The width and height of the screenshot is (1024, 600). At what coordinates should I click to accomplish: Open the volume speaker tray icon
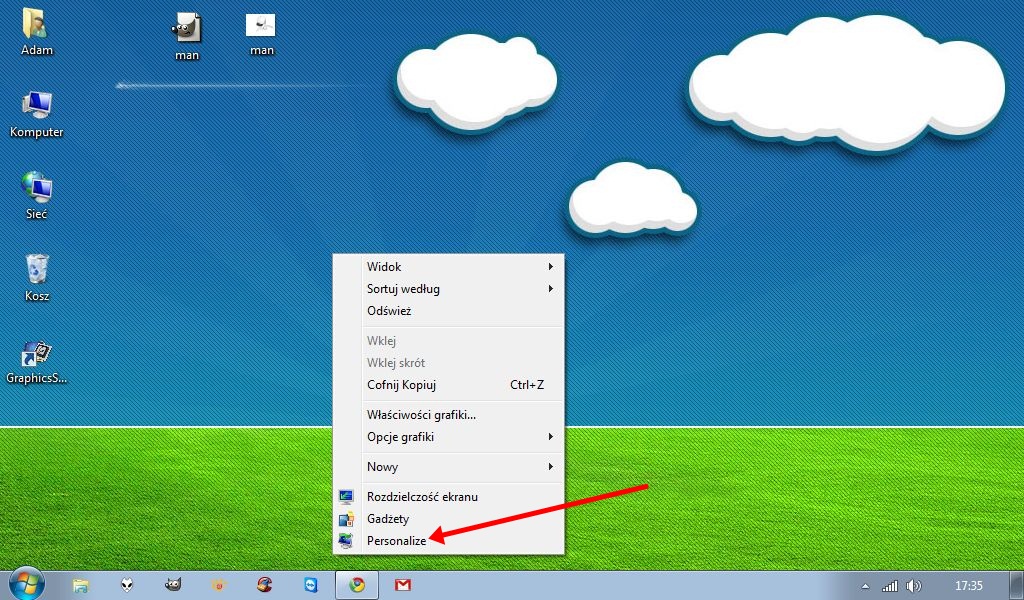[x=914, y=586]
